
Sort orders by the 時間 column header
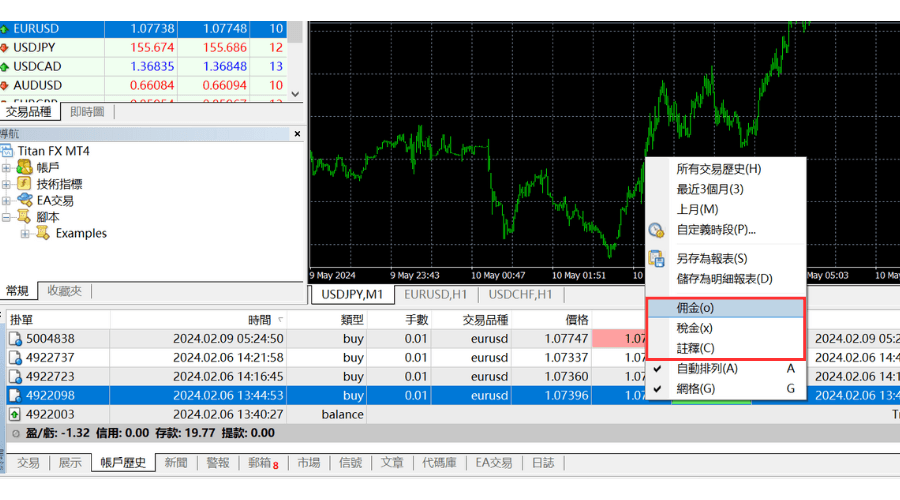coord(259,320)
